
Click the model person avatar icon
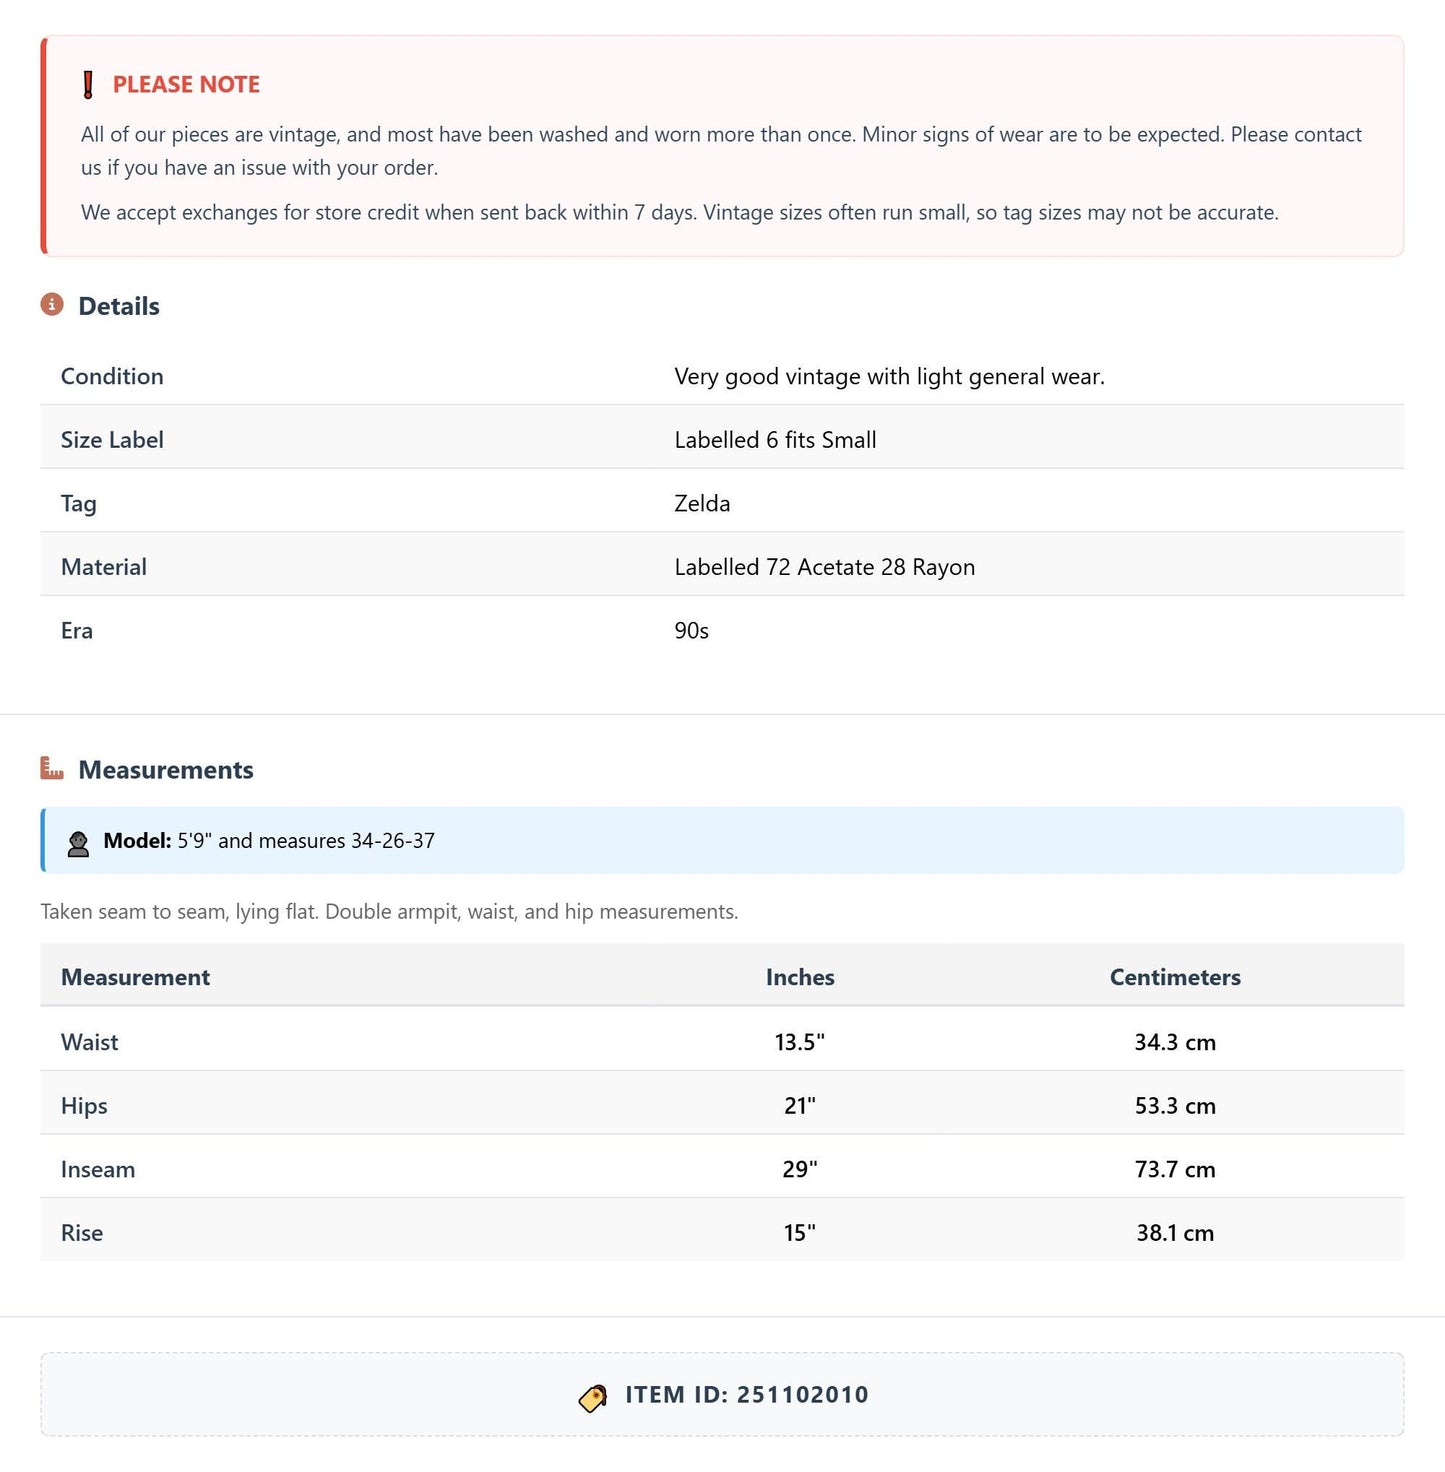click(x=78, y=843)
